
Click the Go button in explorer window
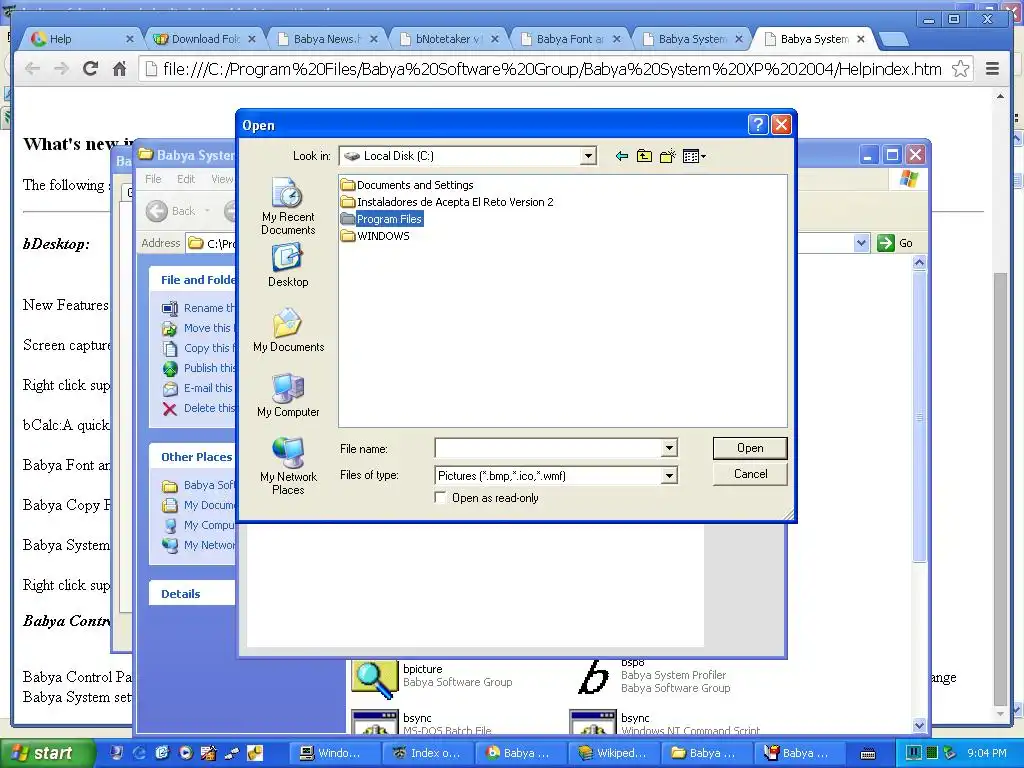click(895, 243)
